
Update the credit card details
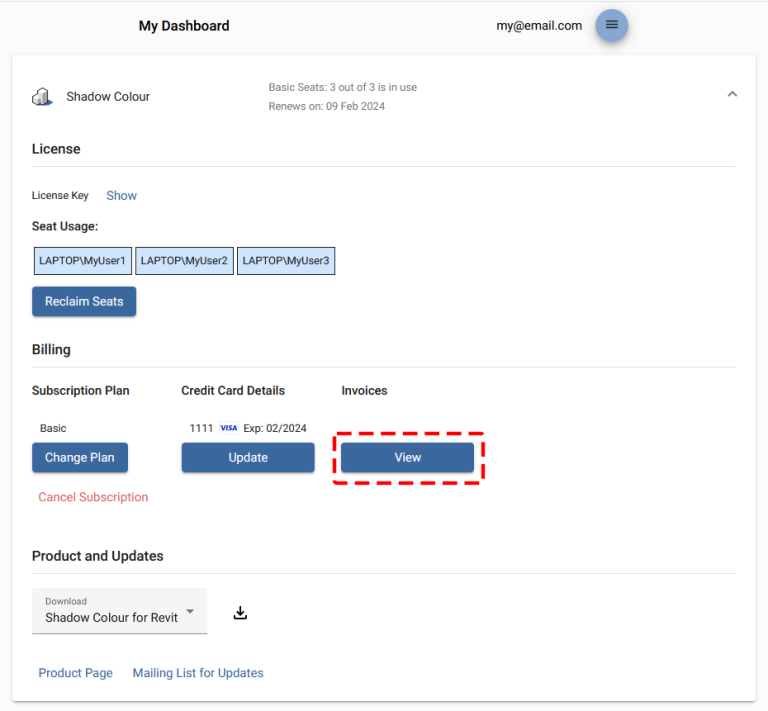click(x=248, y=457)
